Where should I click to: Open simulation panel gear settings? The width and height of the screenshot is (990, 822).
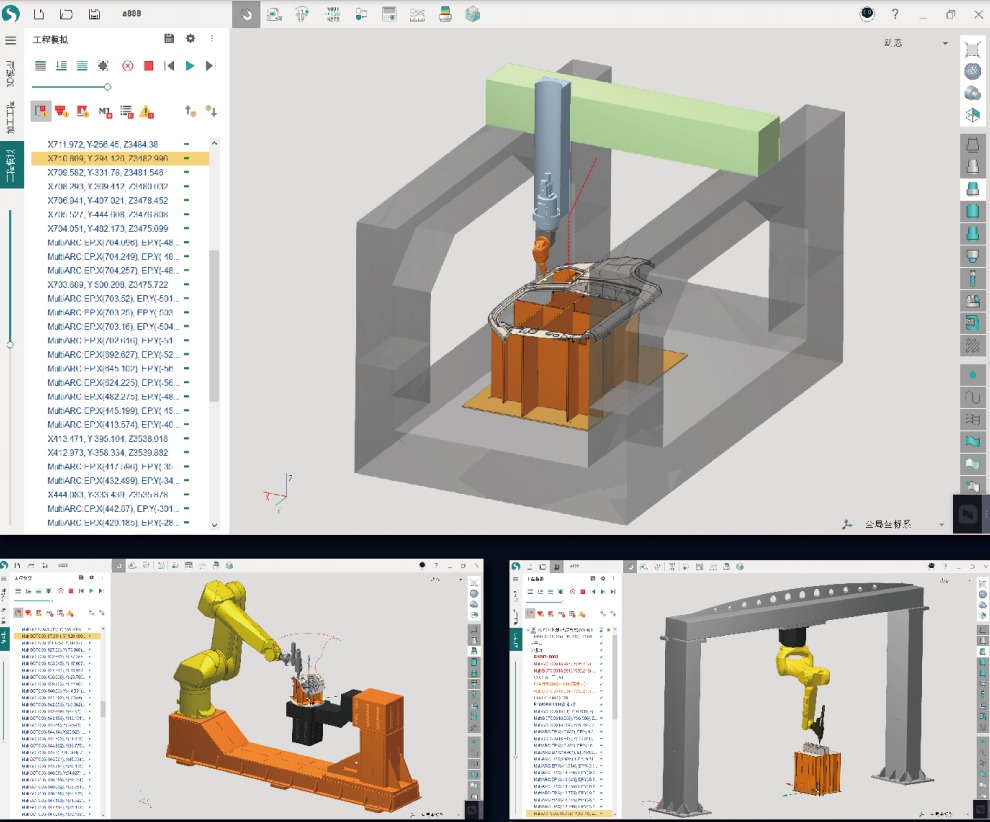(190, 39)
